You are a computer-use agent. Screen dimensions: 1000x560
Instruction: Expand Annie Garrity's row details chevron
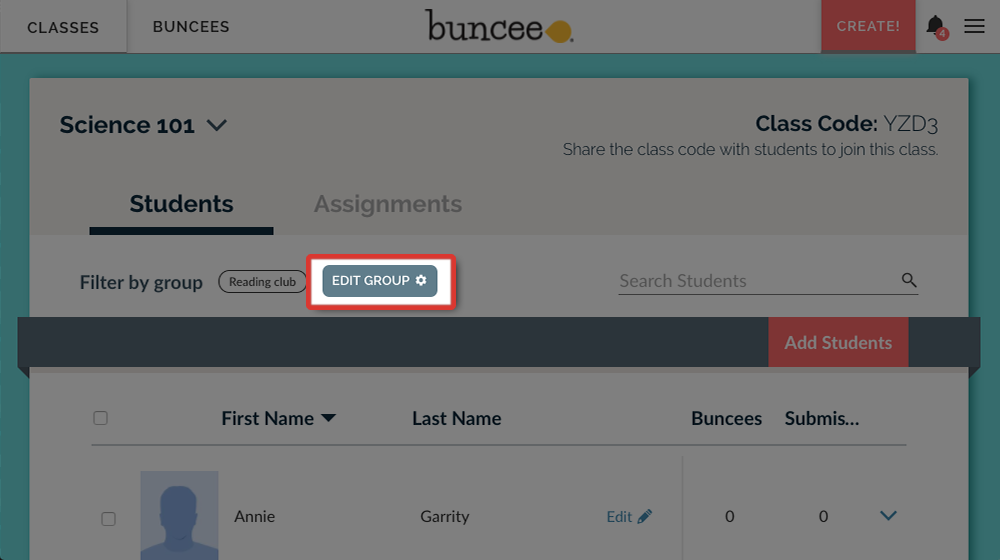pos(888,516)
